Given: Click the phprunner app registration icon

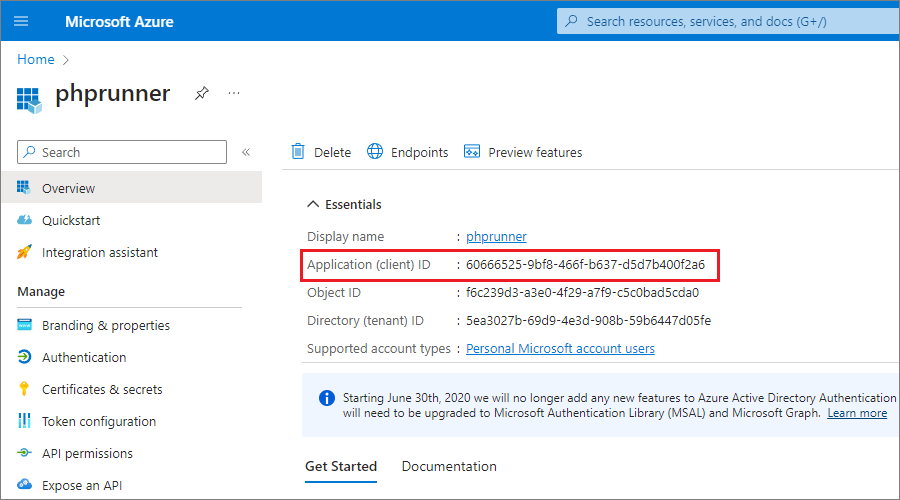Looking at the screenshot, I should (29, 100).
